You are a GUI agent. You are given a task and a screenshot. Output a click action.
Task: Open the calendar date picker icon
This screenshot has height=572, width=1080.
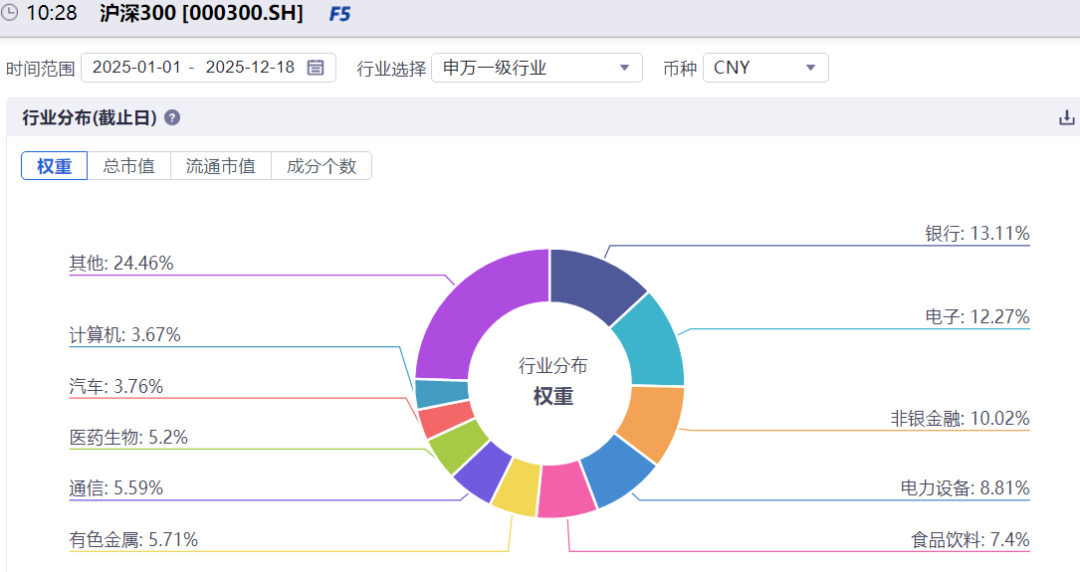(315, 68)
